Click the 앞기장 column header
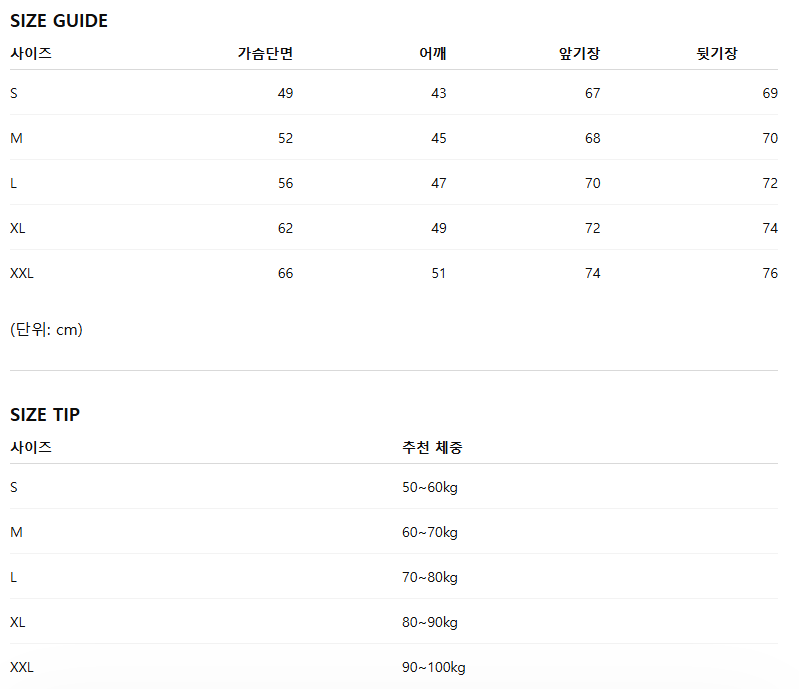Screen dimensions: 799x689 pyautogui.click(x=579, y=54)
